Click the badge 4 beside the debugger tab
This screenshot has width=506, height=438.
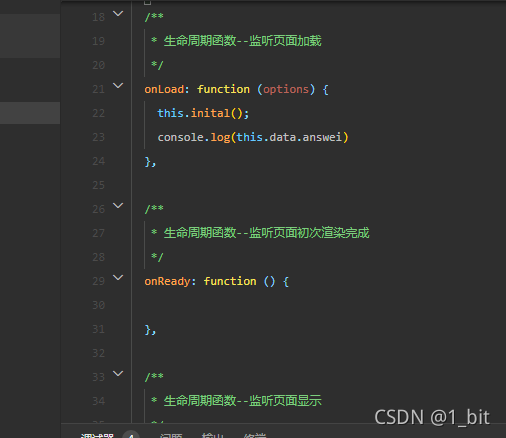[x=131, y=435]
